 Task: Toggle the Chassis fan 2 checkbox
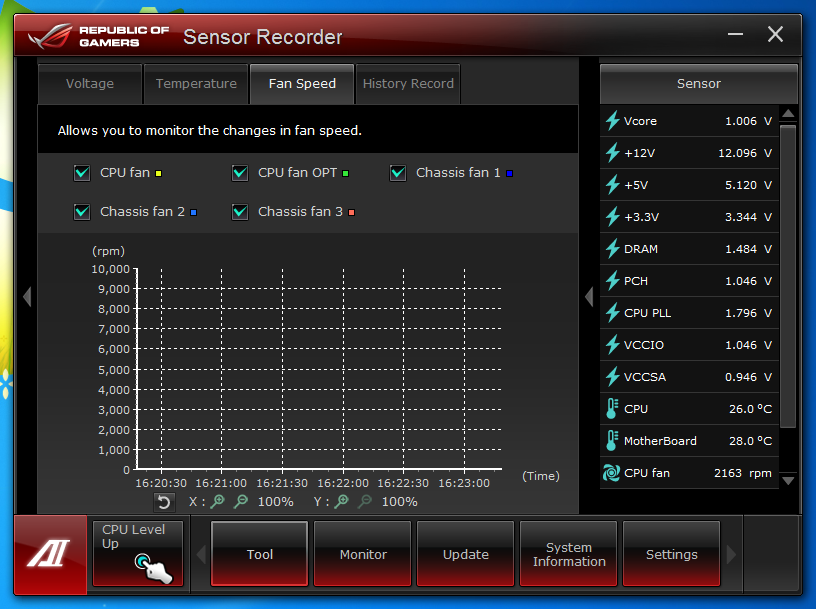[x=82, y=212]
